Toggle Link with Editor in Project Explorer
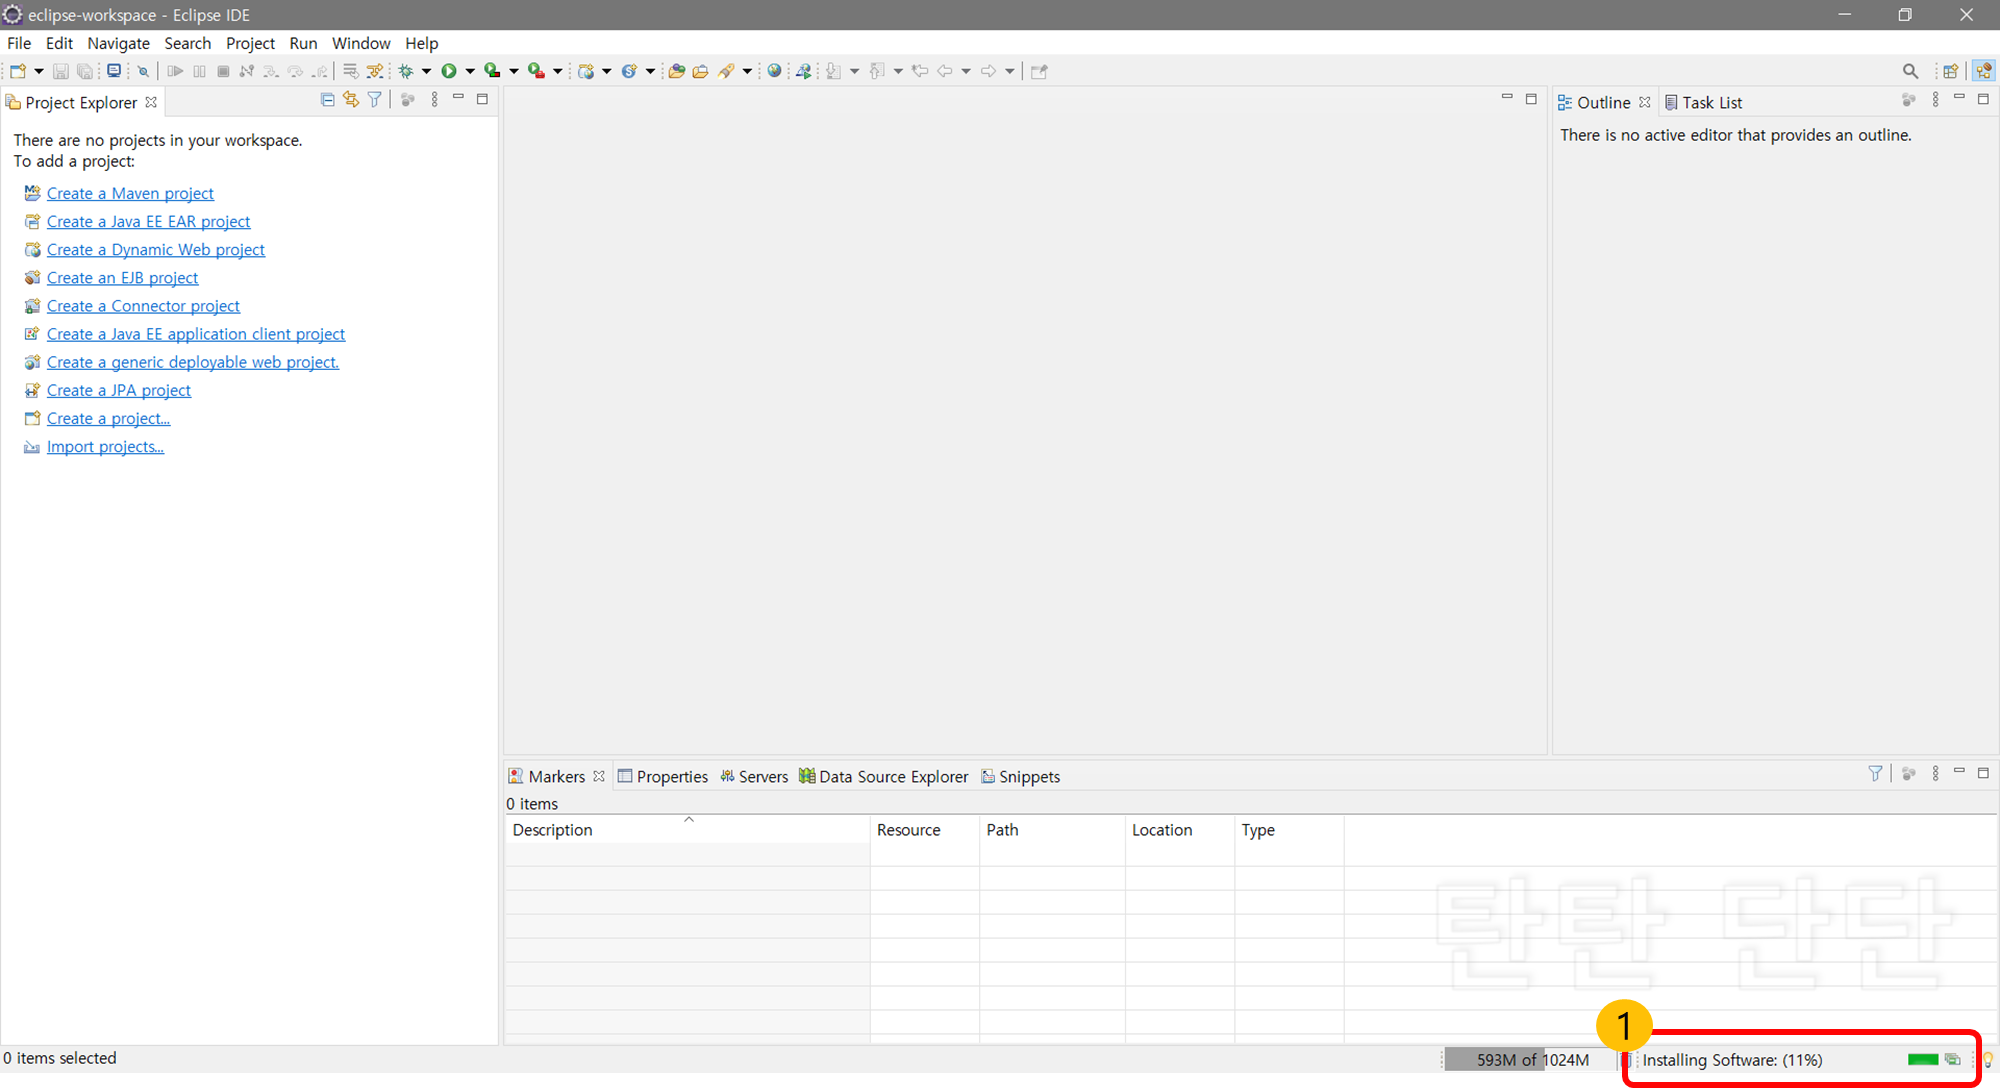Screen dimensions: 2000x1088 click(351, 100)
